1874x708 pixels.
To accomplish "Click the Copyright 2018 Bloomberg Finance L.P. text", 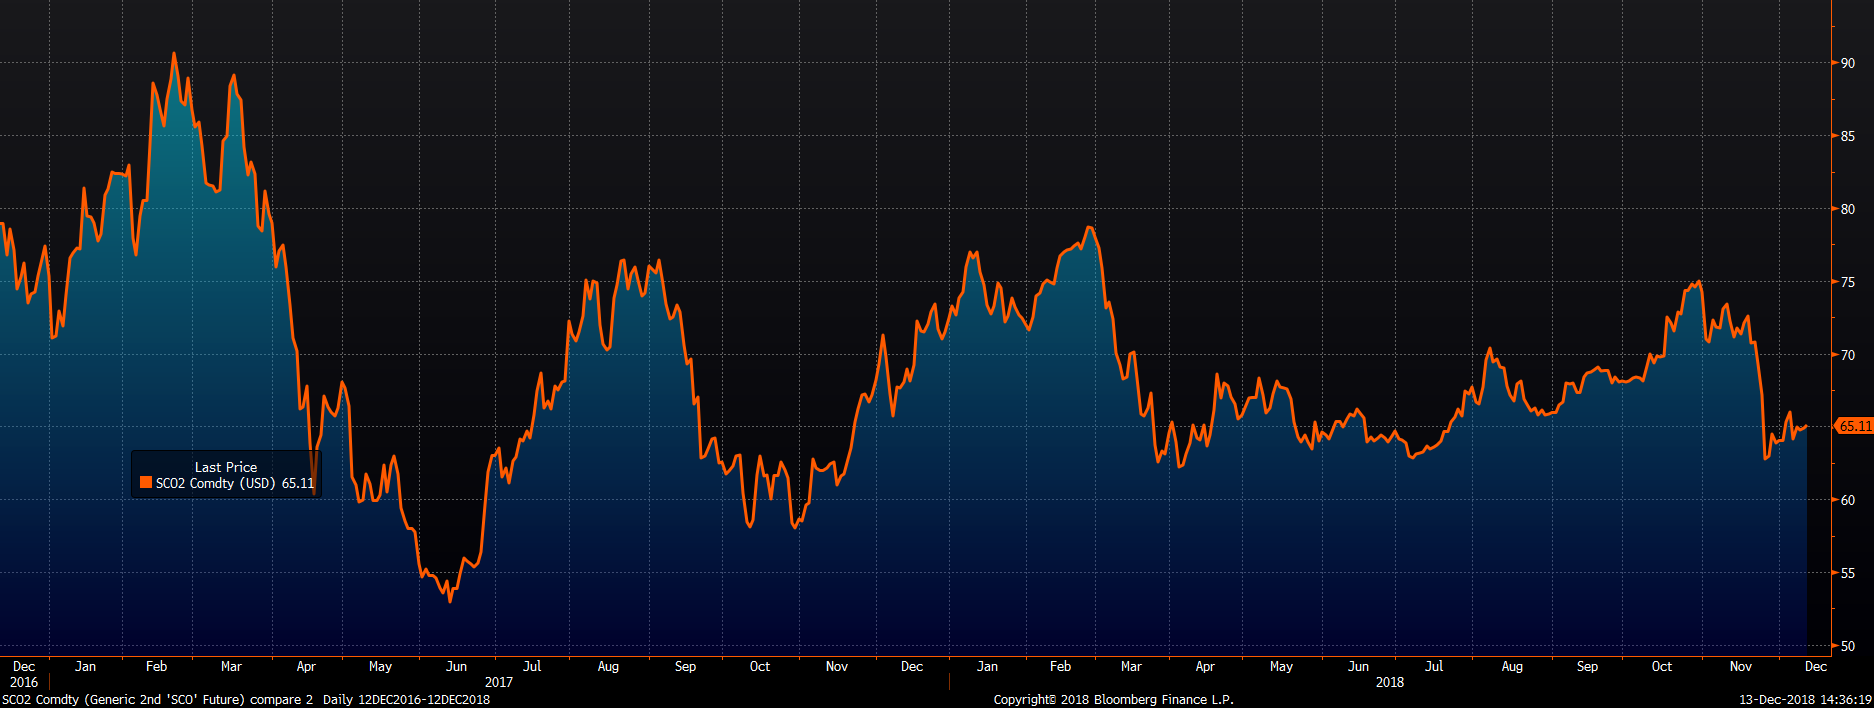I will point(1113,699).
